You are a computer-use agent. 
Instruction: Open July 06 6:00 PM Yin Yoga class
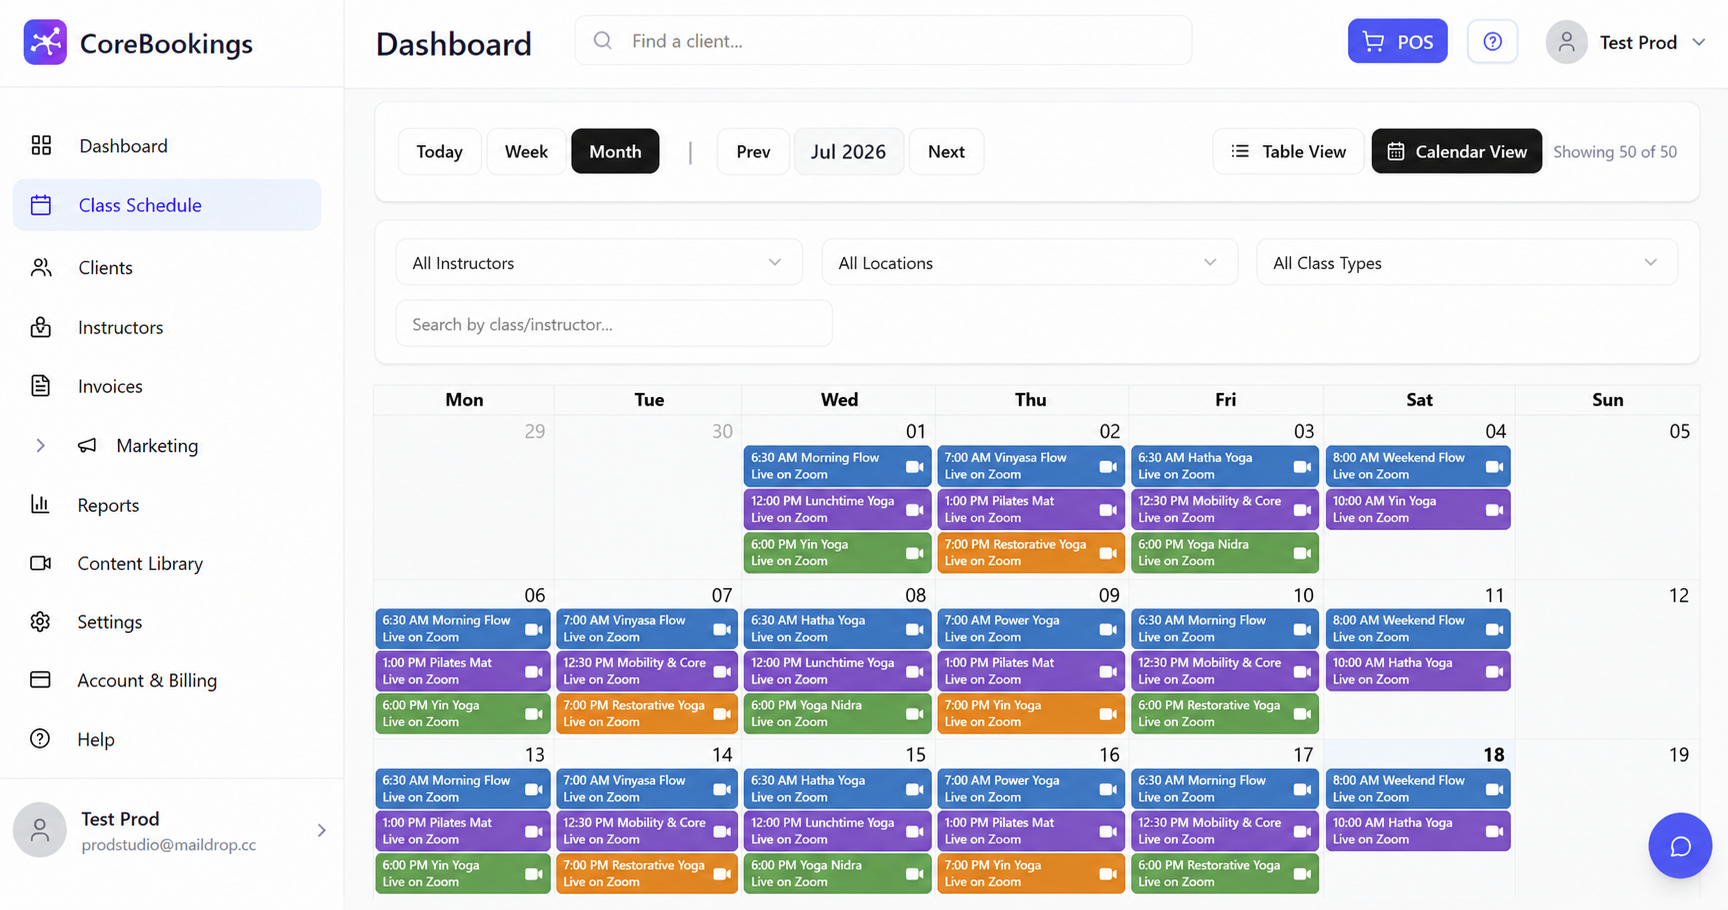[x=462, y=714]
